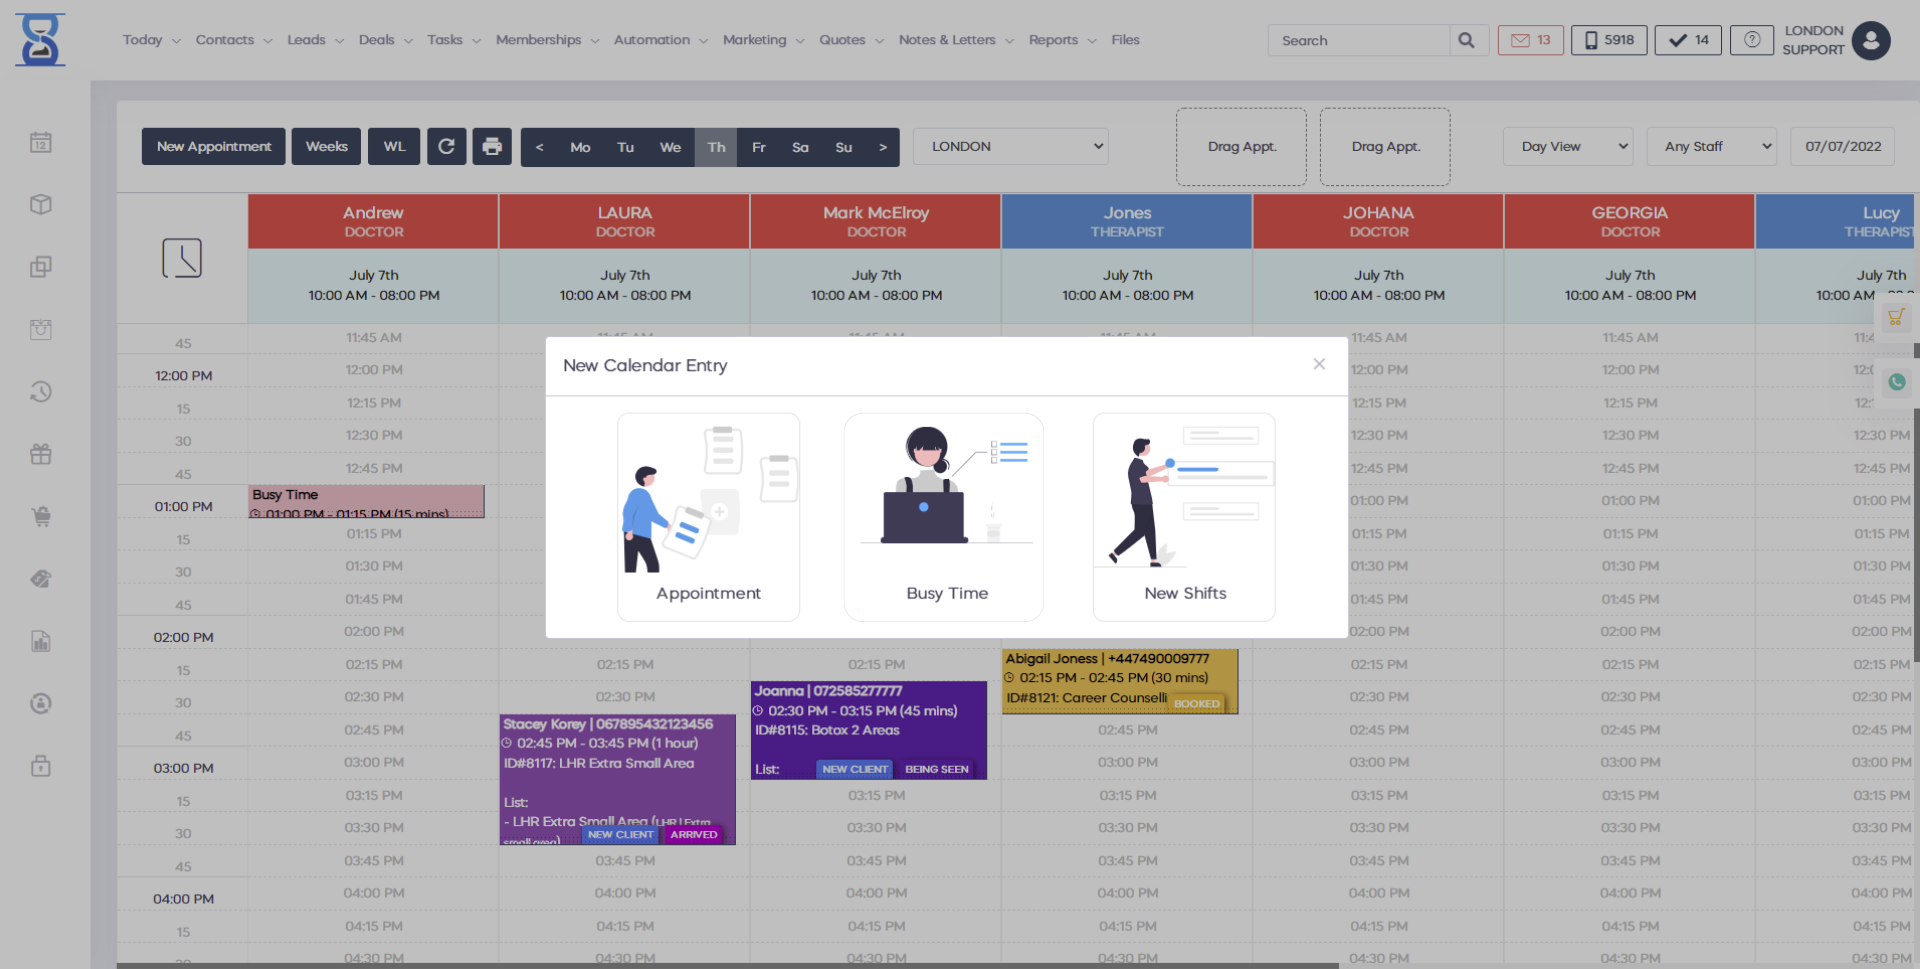The width and height of the screenshot is (1920, 969).
Task: Click the date field showing 07/07/2022
Action: (x=1842, y=147)
